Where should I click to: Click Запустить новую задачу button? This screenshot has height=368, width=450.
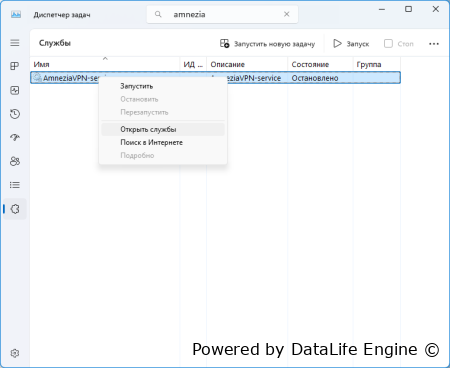coord(267,44)
